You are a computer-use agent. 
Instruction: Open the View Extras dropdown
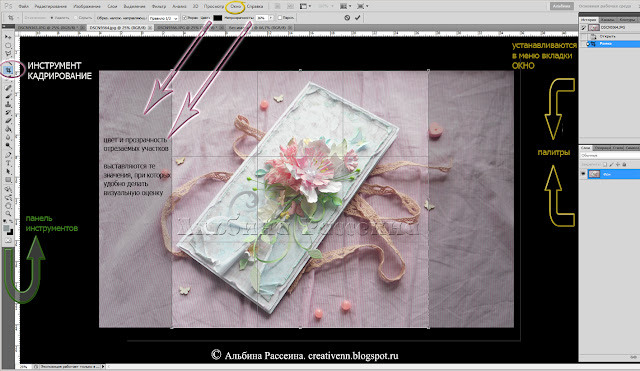click(305, 6)
